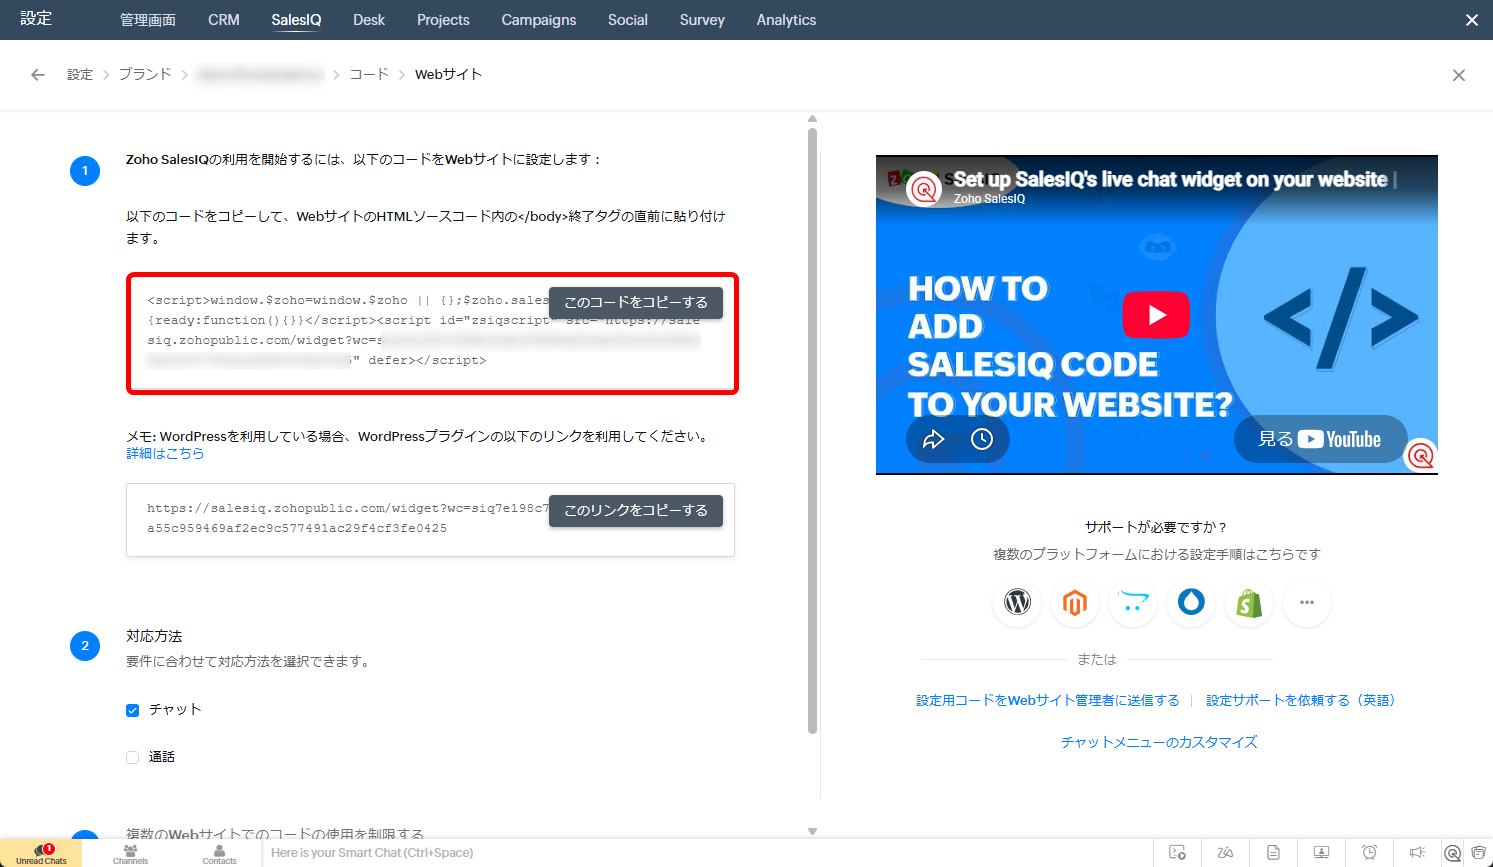This screenshot has width=1493, height=867.
Task: Open the 詳細はこちら link
Action: [165, 454]
